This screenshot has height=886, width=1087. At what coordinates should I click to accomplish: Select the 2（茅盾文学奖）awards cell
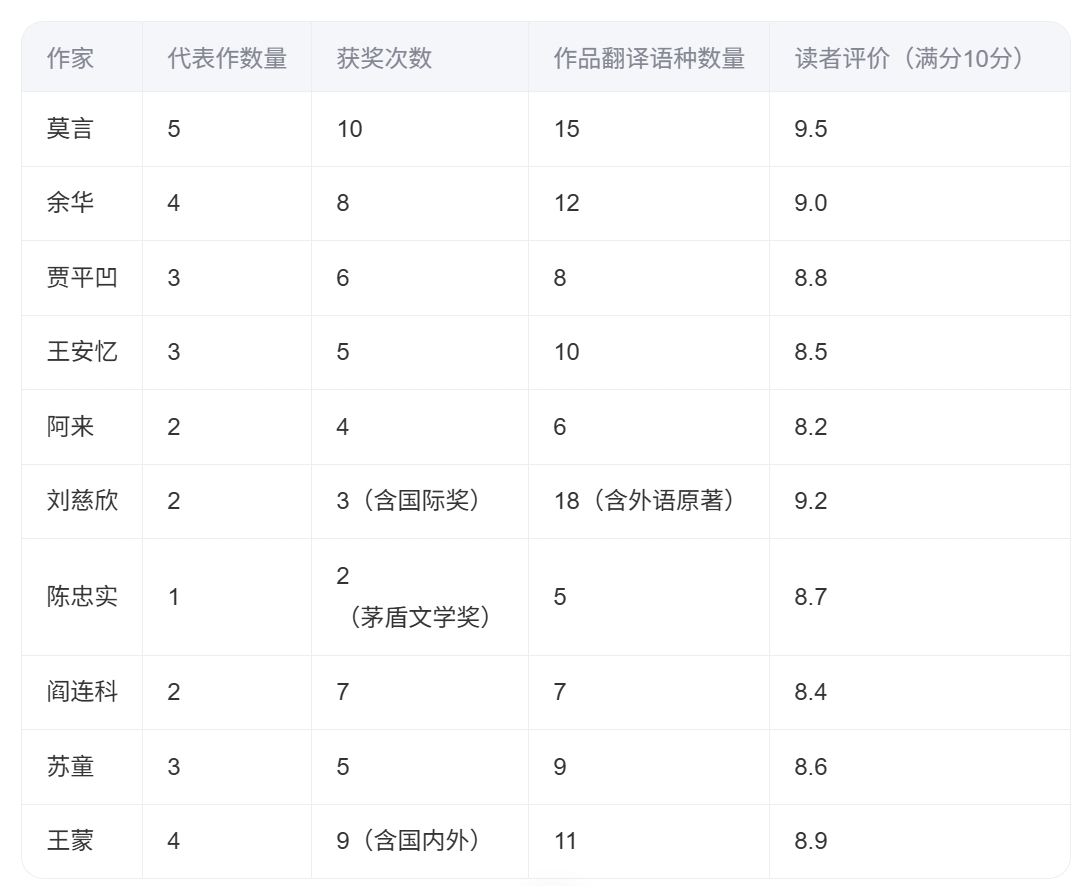coord(418,598)
